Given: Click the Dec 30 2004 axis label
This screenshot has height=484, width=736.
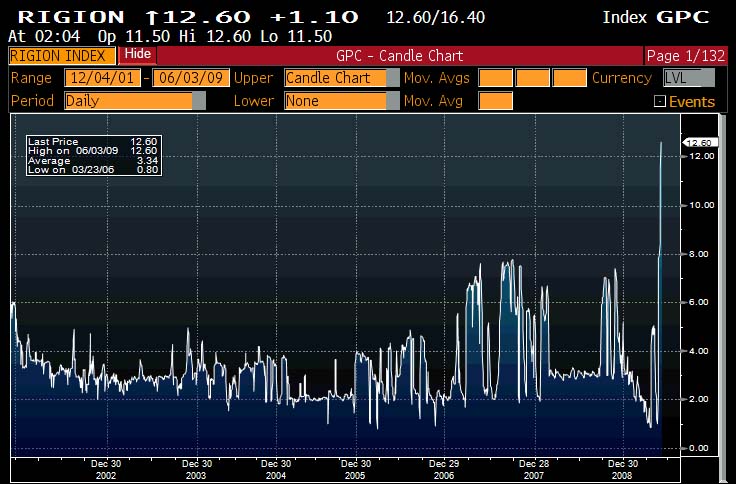Looking at the screenshot, I should pyautogui.click(x=276, y=469).
